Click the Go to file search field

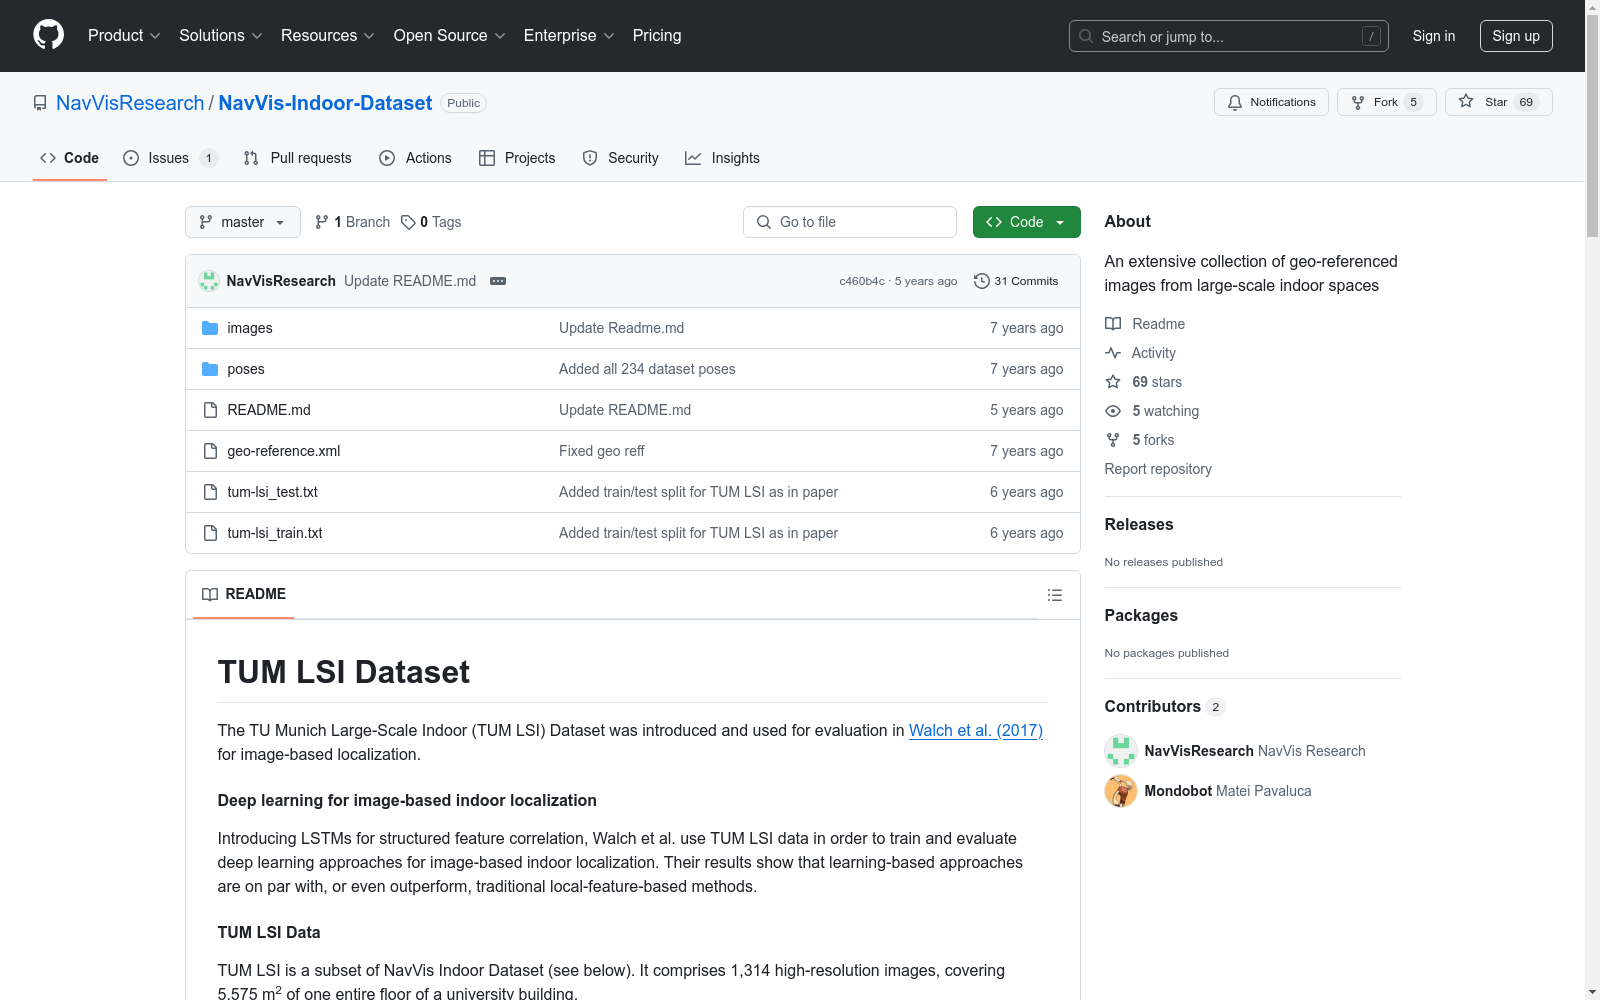[850, 222]
